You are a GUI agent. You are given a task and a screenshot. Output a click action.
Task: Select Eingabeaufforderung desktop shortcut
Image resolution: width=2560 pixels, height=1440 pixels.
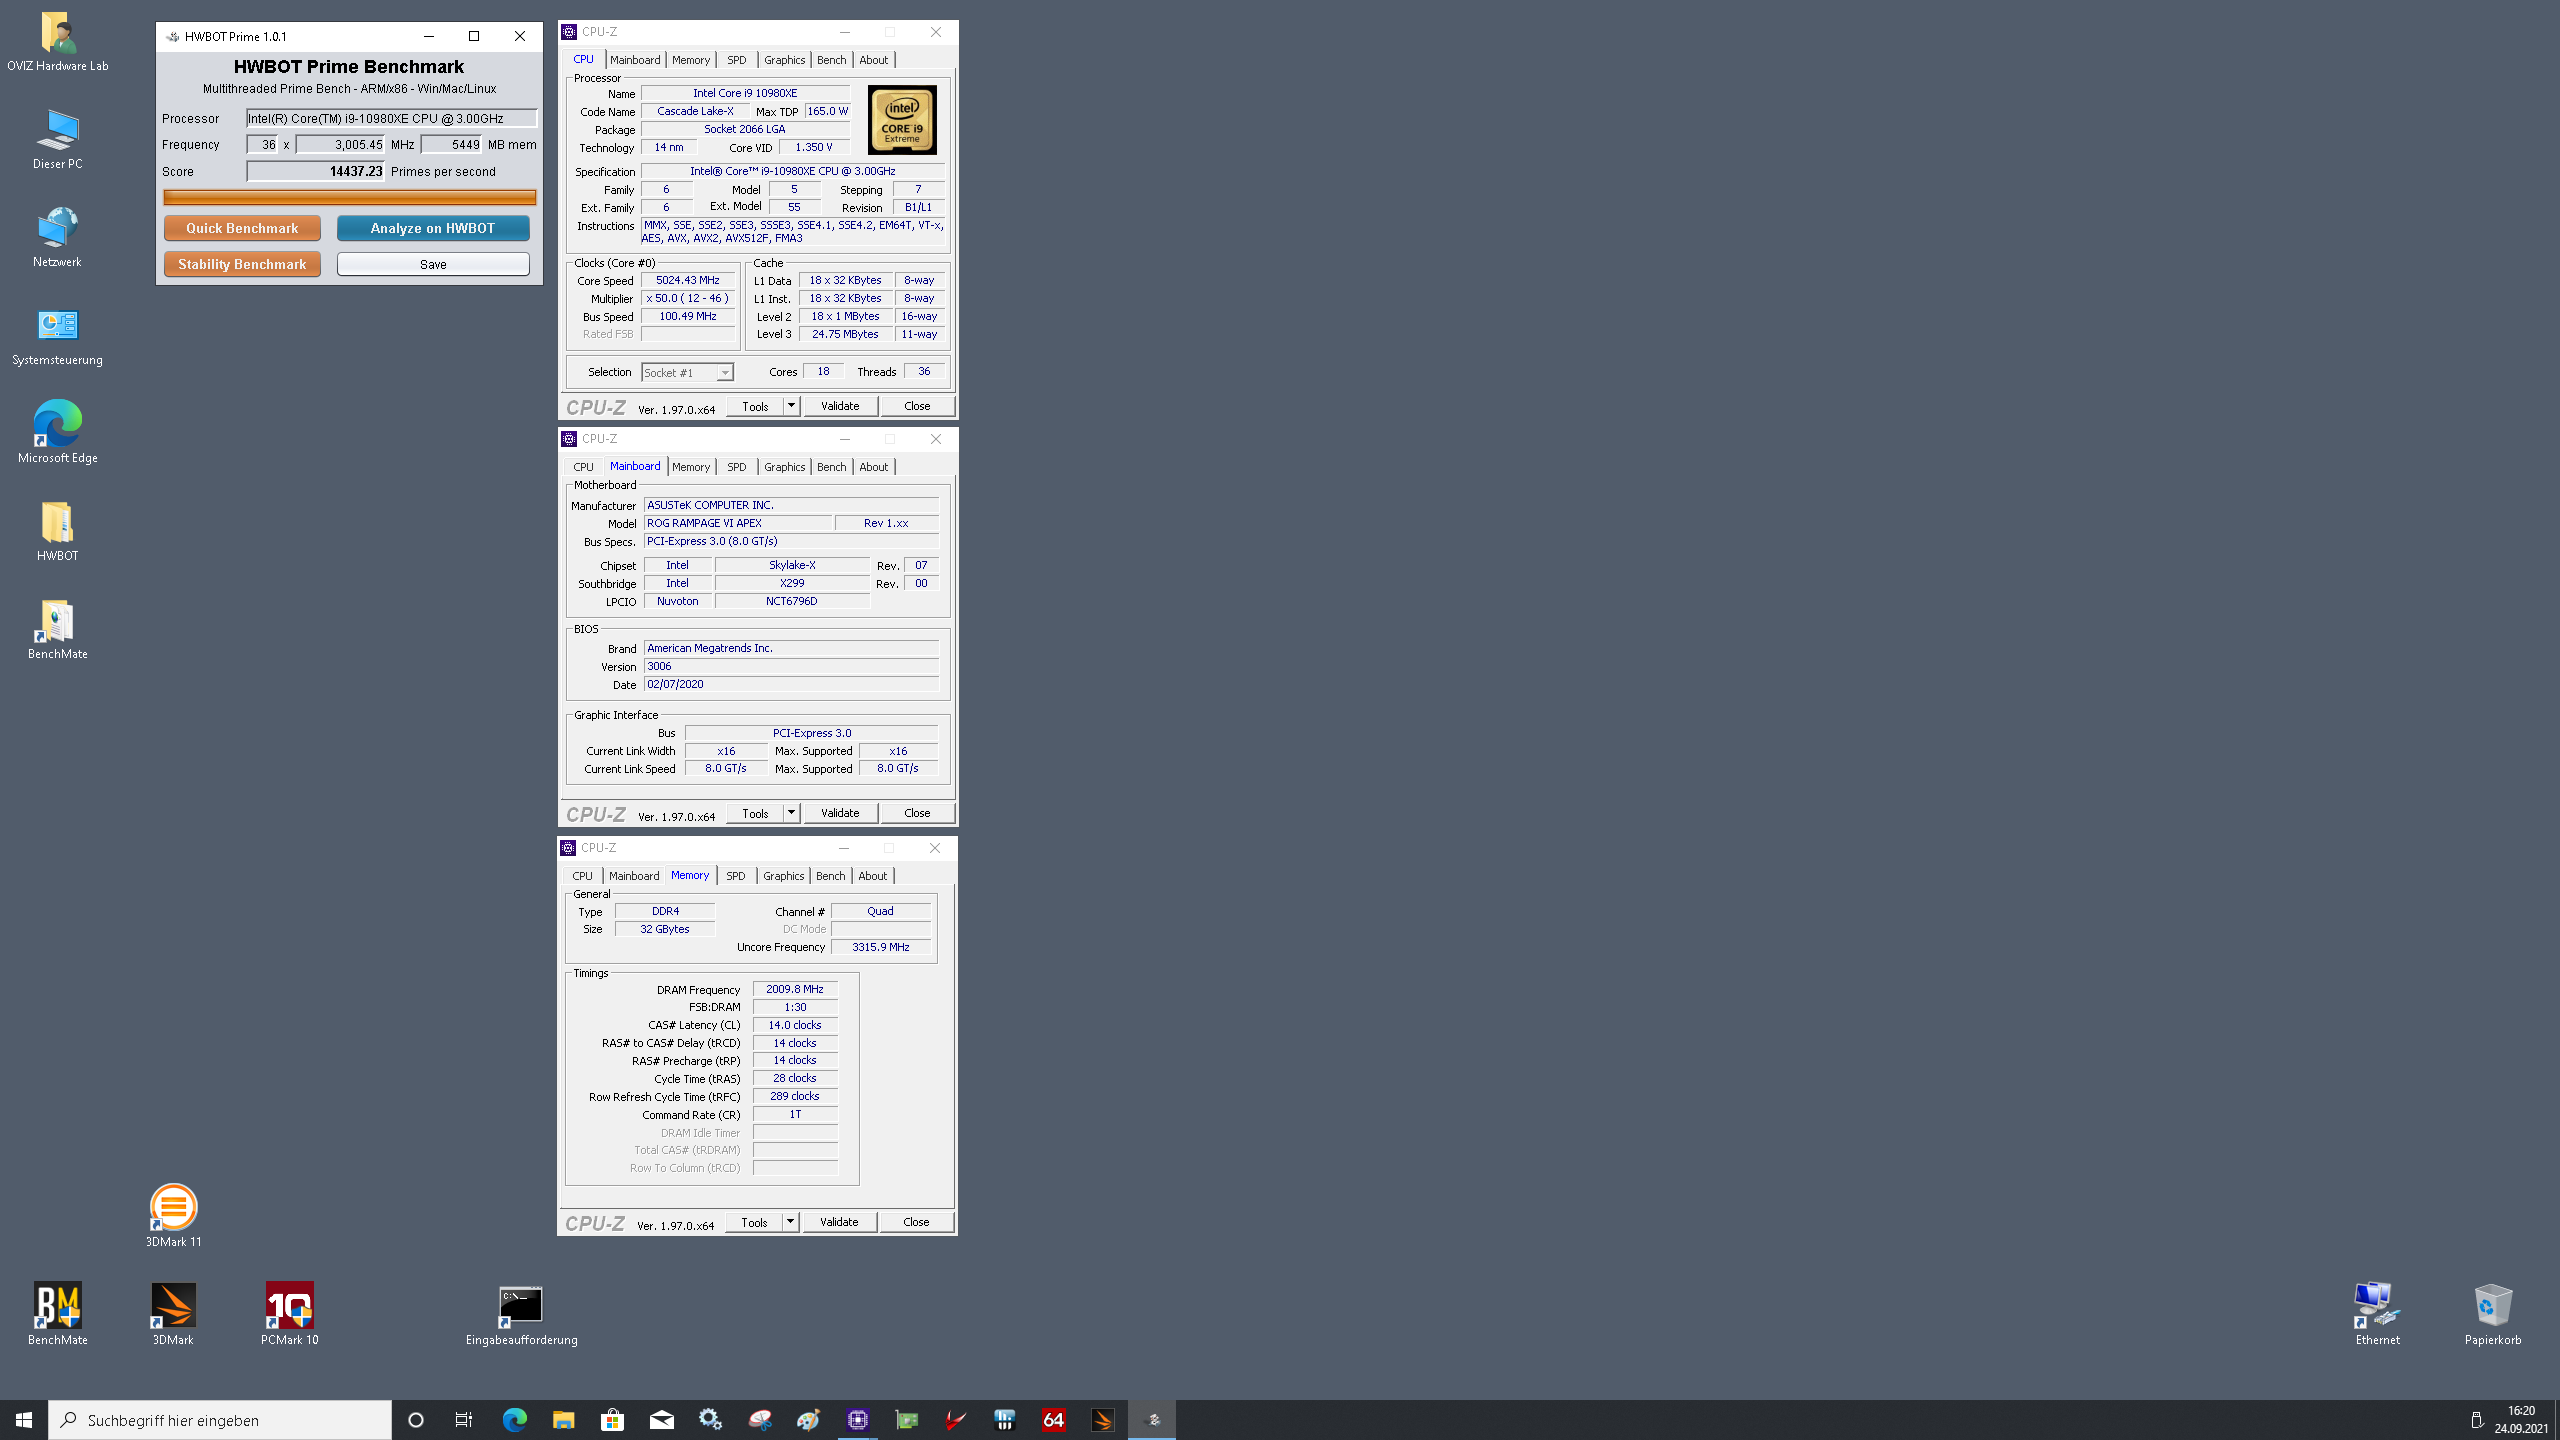[521, 1315]
